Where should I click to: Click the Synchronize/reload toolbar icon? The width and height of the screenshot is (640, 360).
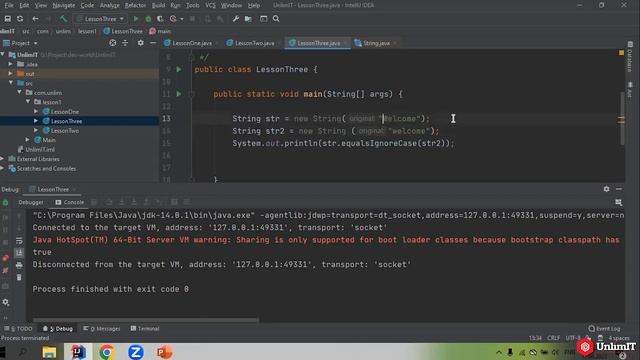point(20,19)
